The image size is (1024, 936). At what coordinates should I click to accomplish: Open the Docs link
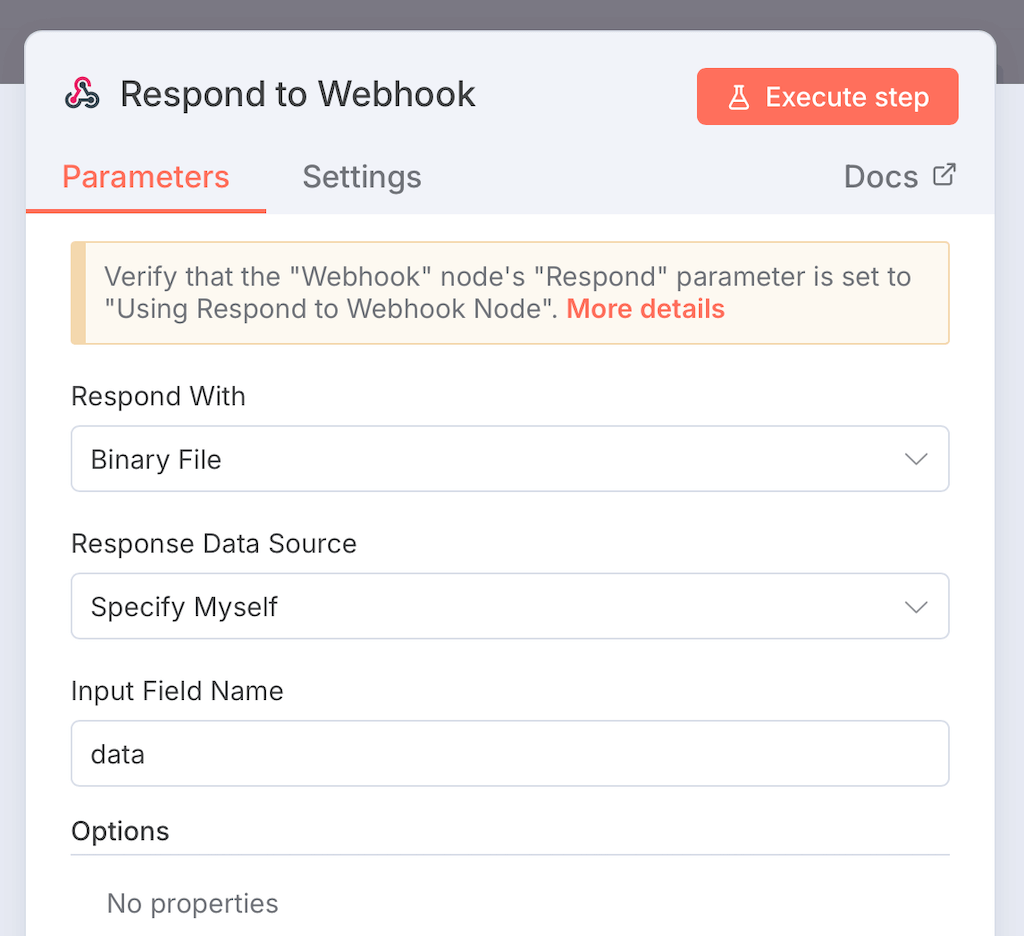(881, 177)
